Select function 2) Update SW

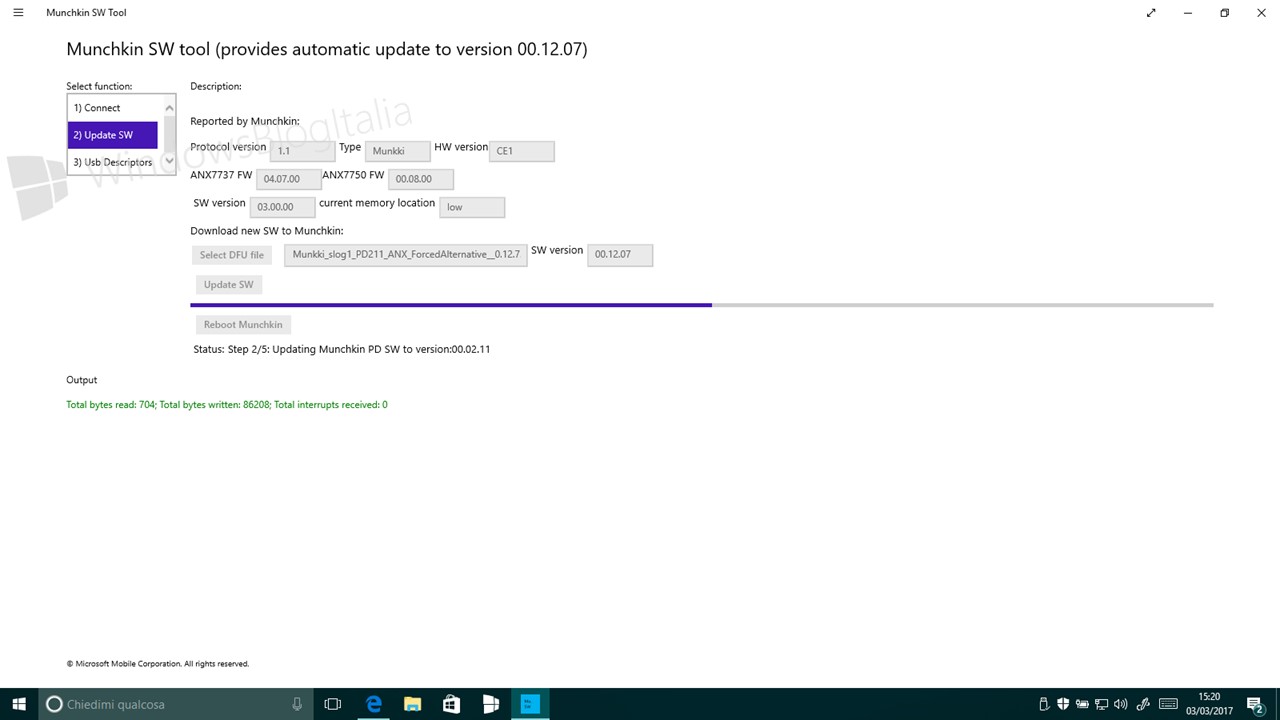tap(113, 135)
